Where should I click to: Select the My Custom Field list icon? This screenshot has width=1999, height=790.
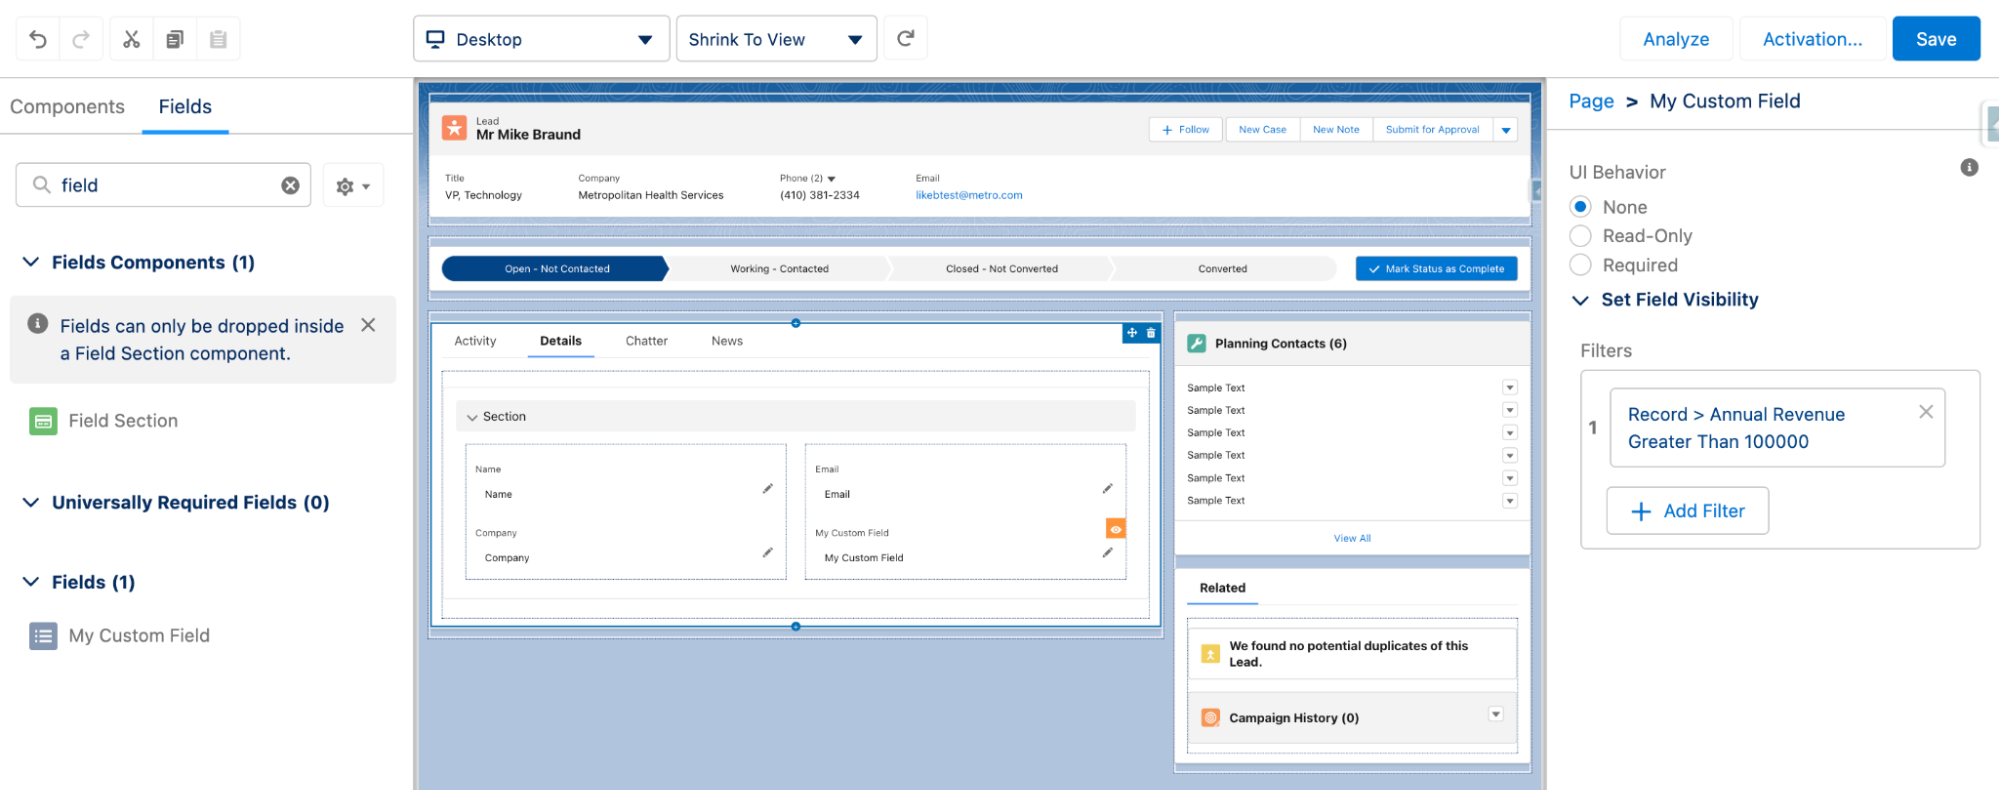click(43, 636)
